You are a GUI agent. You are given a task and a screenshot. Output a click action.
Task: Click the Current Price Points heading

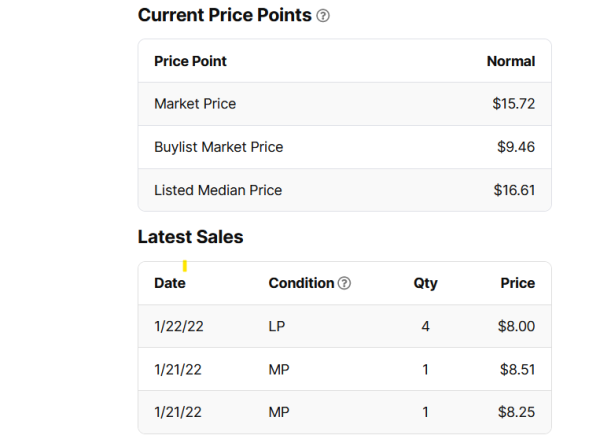coord(224,16)
